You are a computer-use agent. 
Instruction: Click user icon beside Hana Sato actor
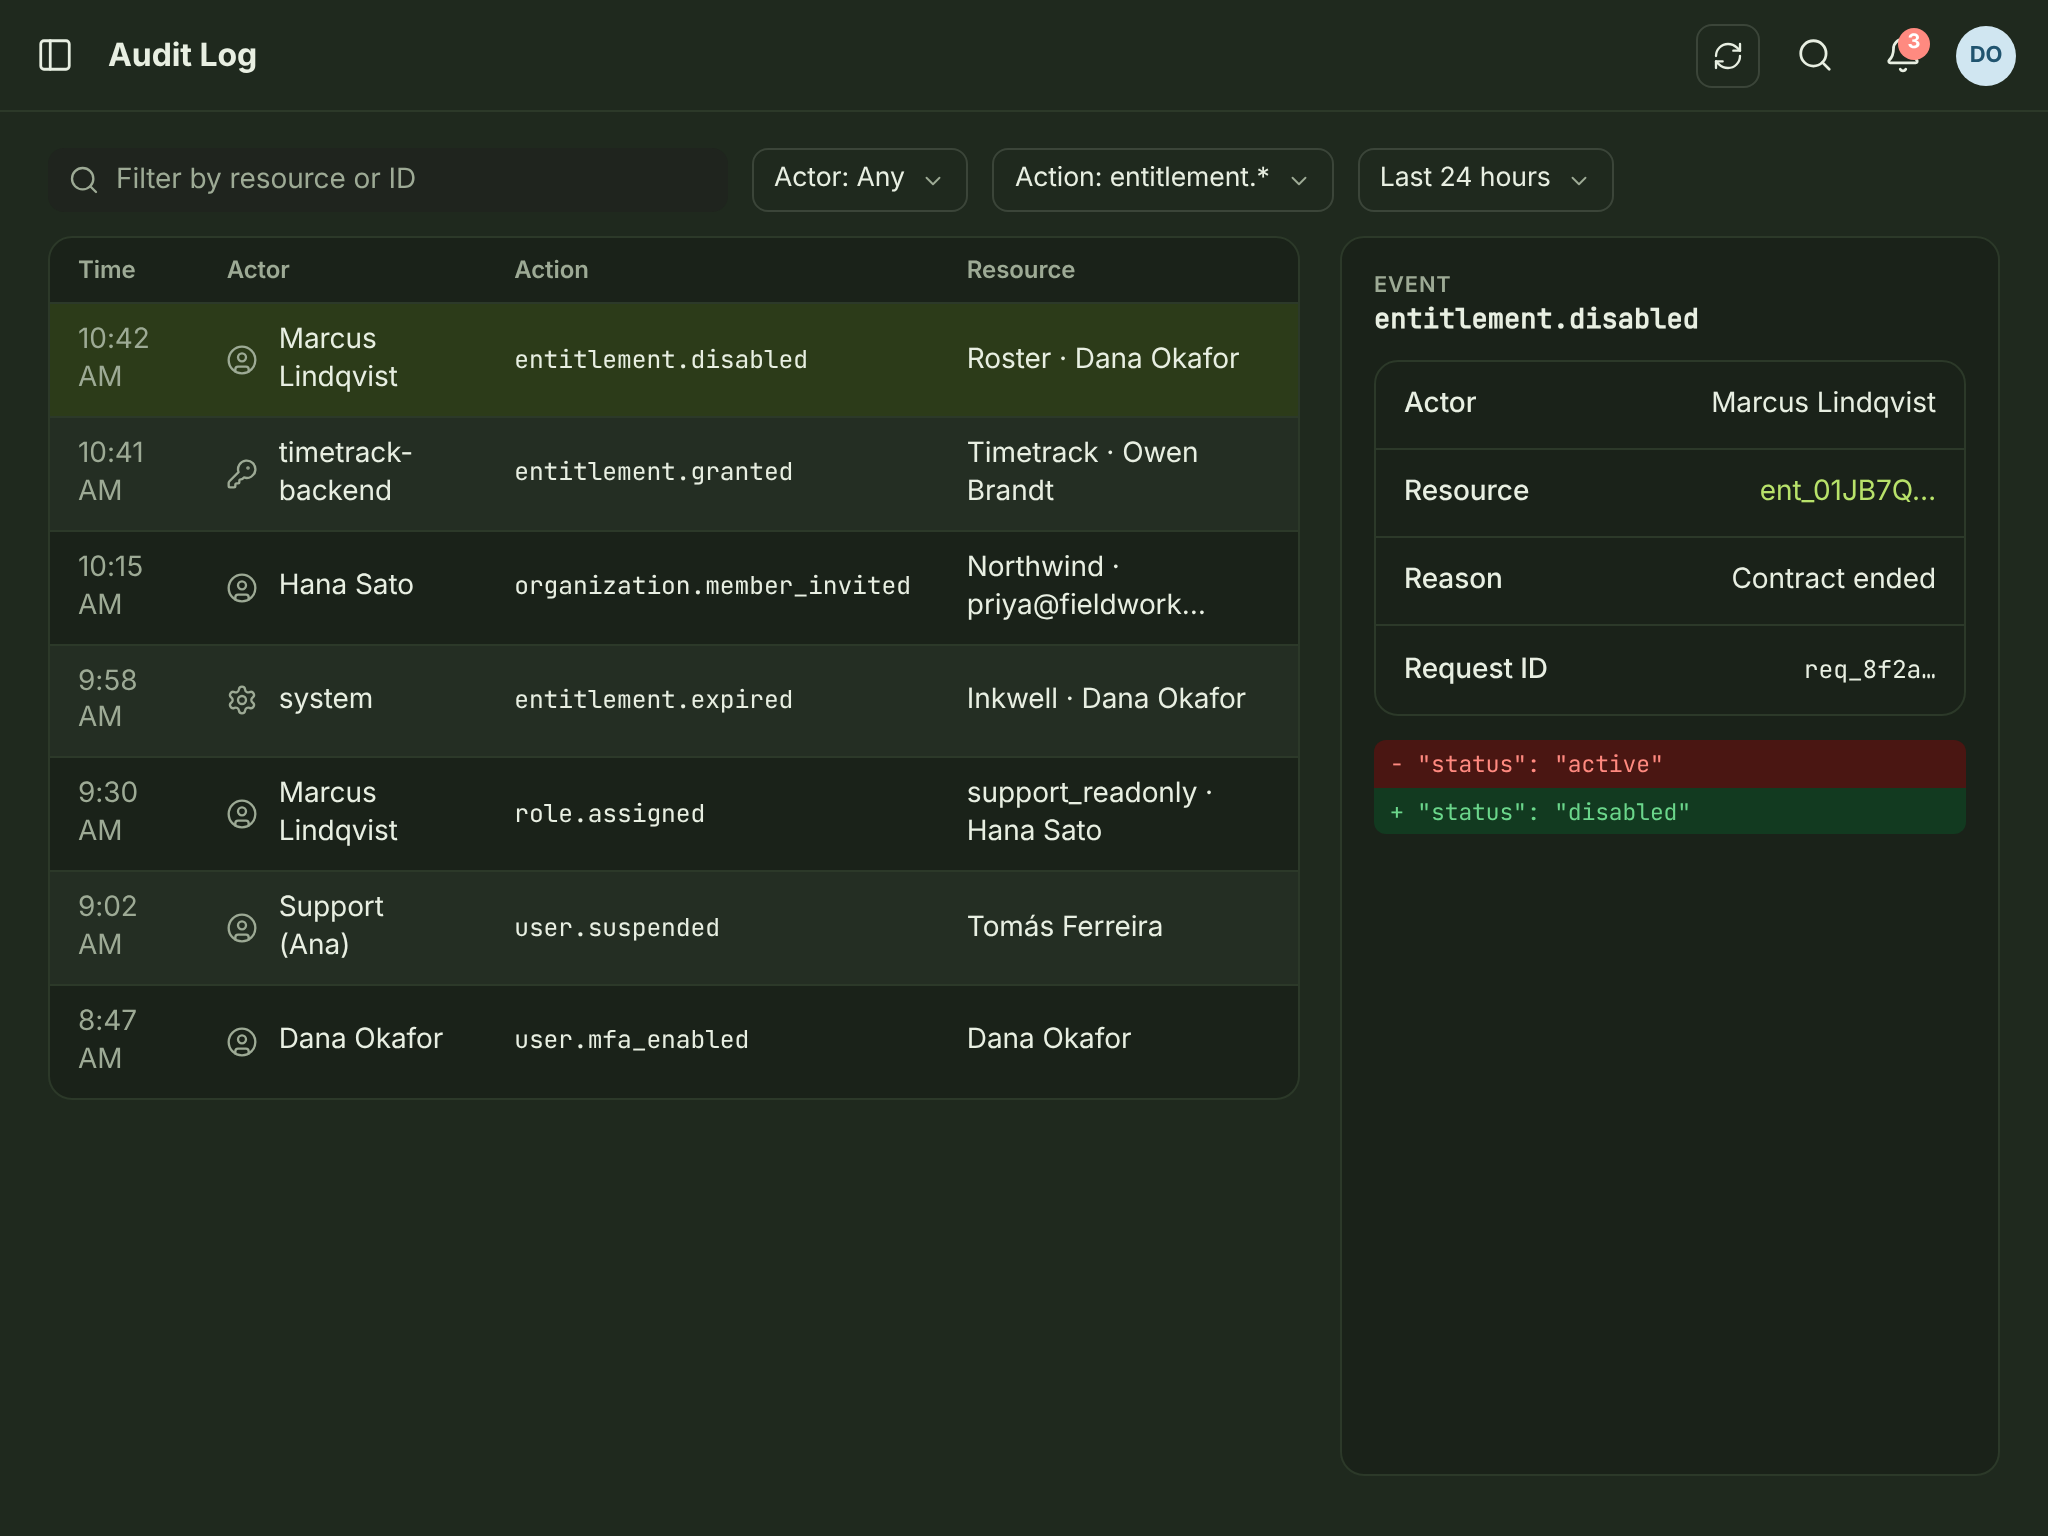242,587
